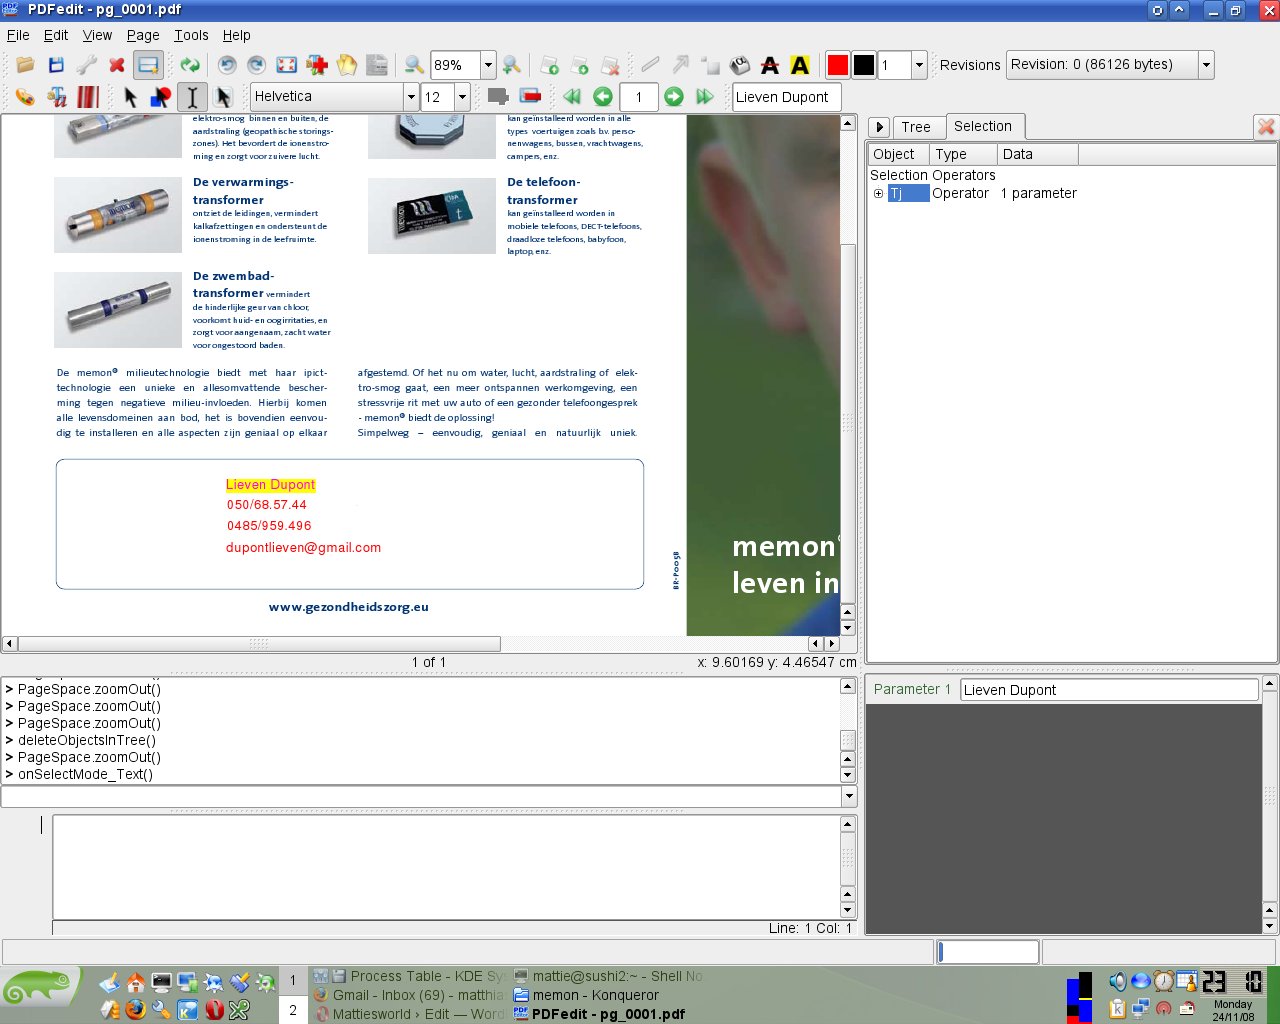The image size is (1280, 1024).
Task: Close the tree panel with the red X
Action: 1266,127
